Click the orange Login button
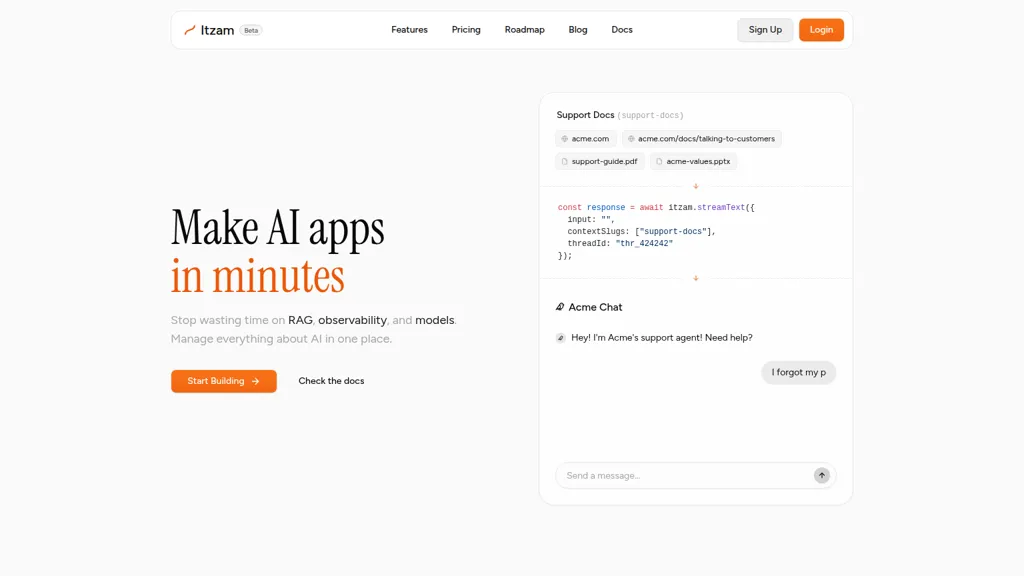This screenshot has width=1024, height=576. coord(821,29)
